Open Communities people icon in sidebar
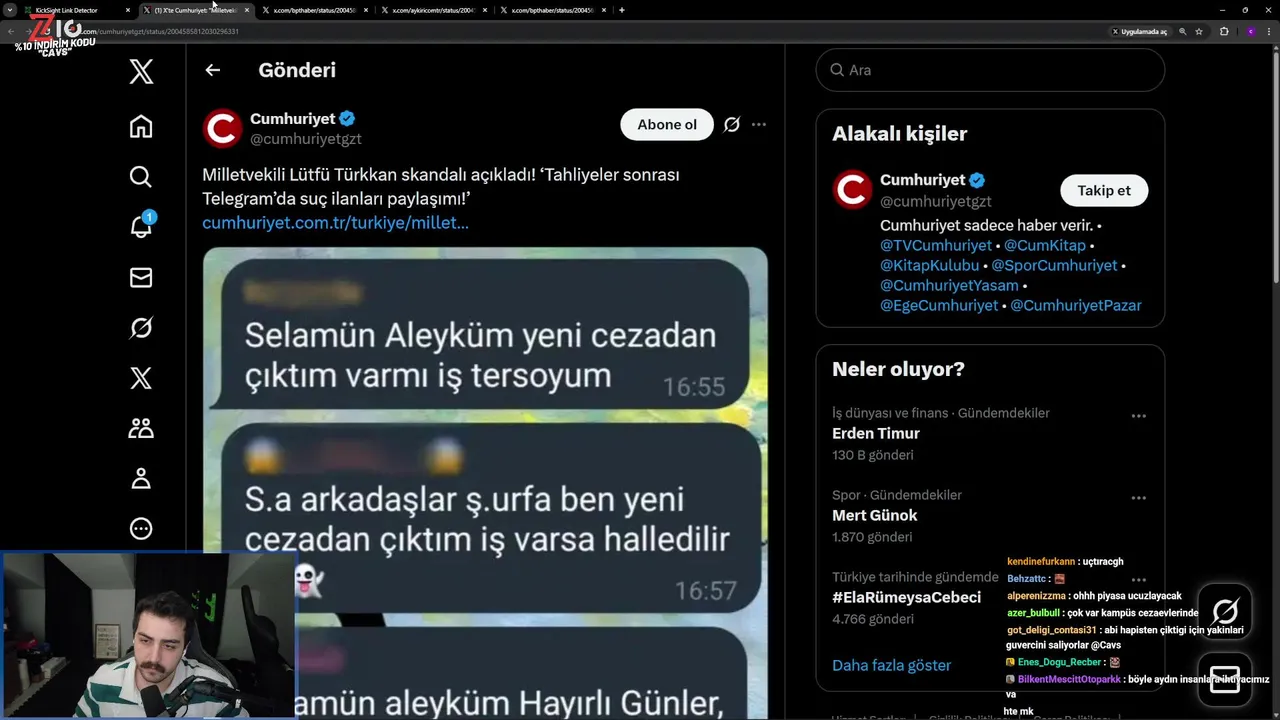This screenshot has width=1280, height=720. point(141,428)
